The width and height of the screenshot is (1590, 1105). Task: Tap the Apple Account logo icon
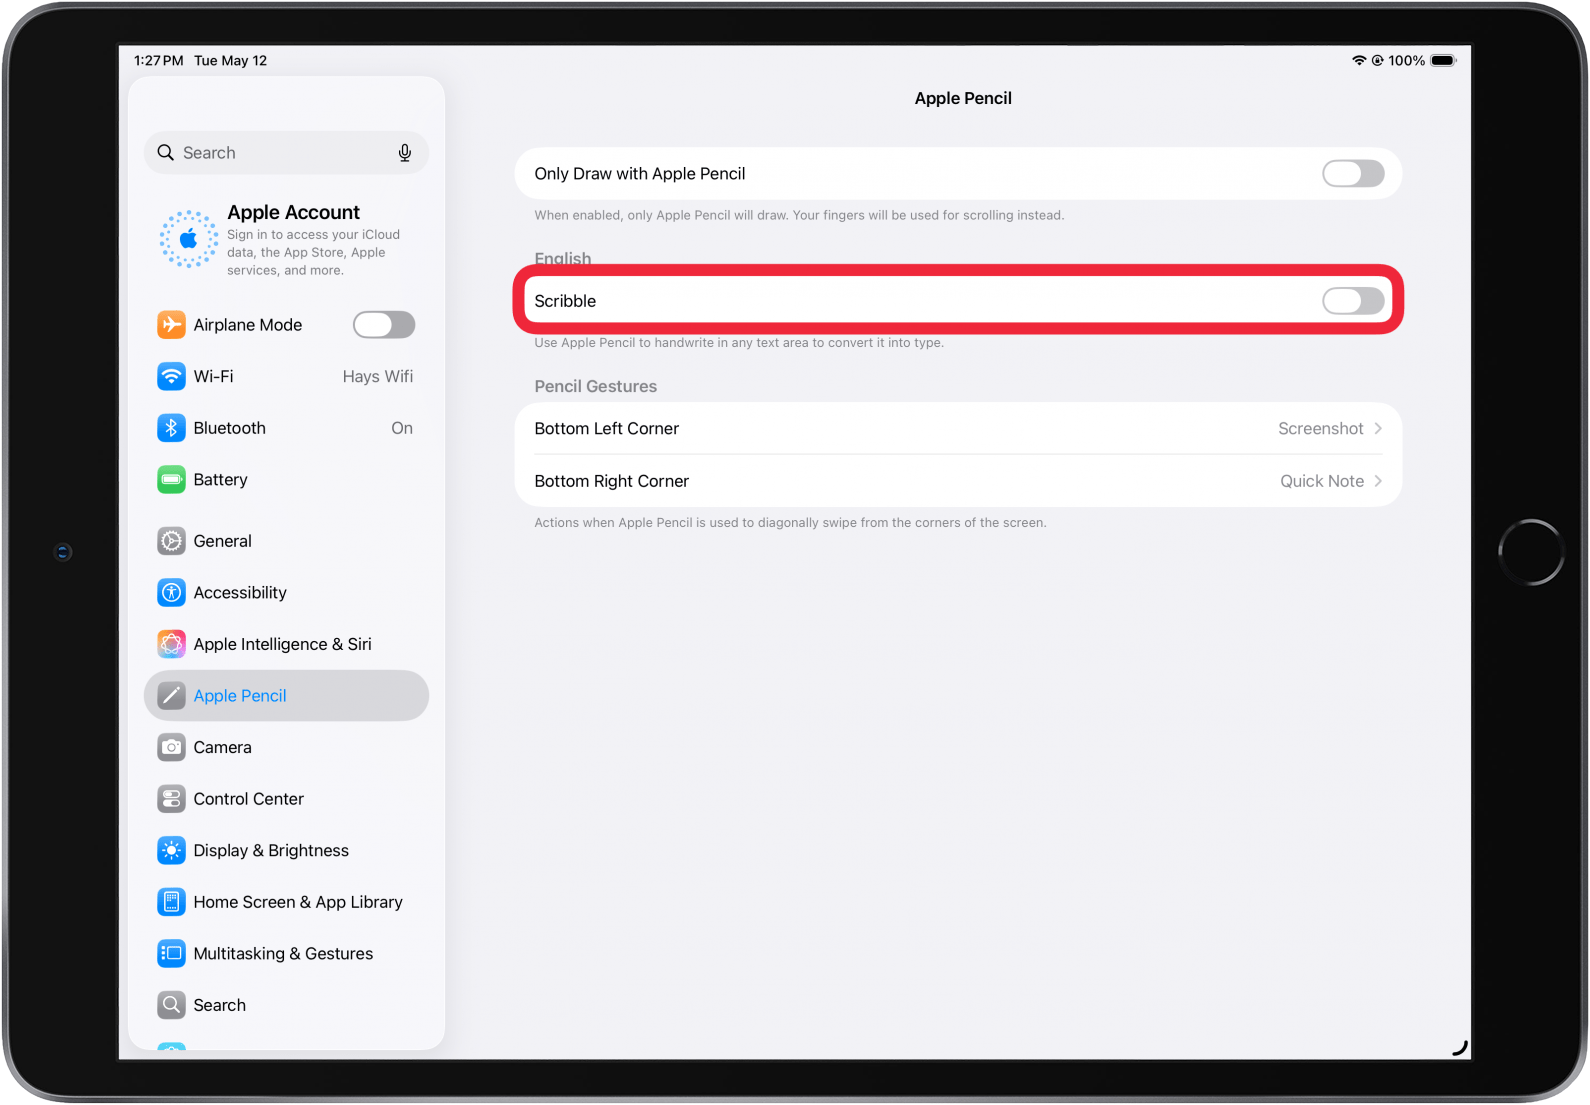click(x=188, y=240)
